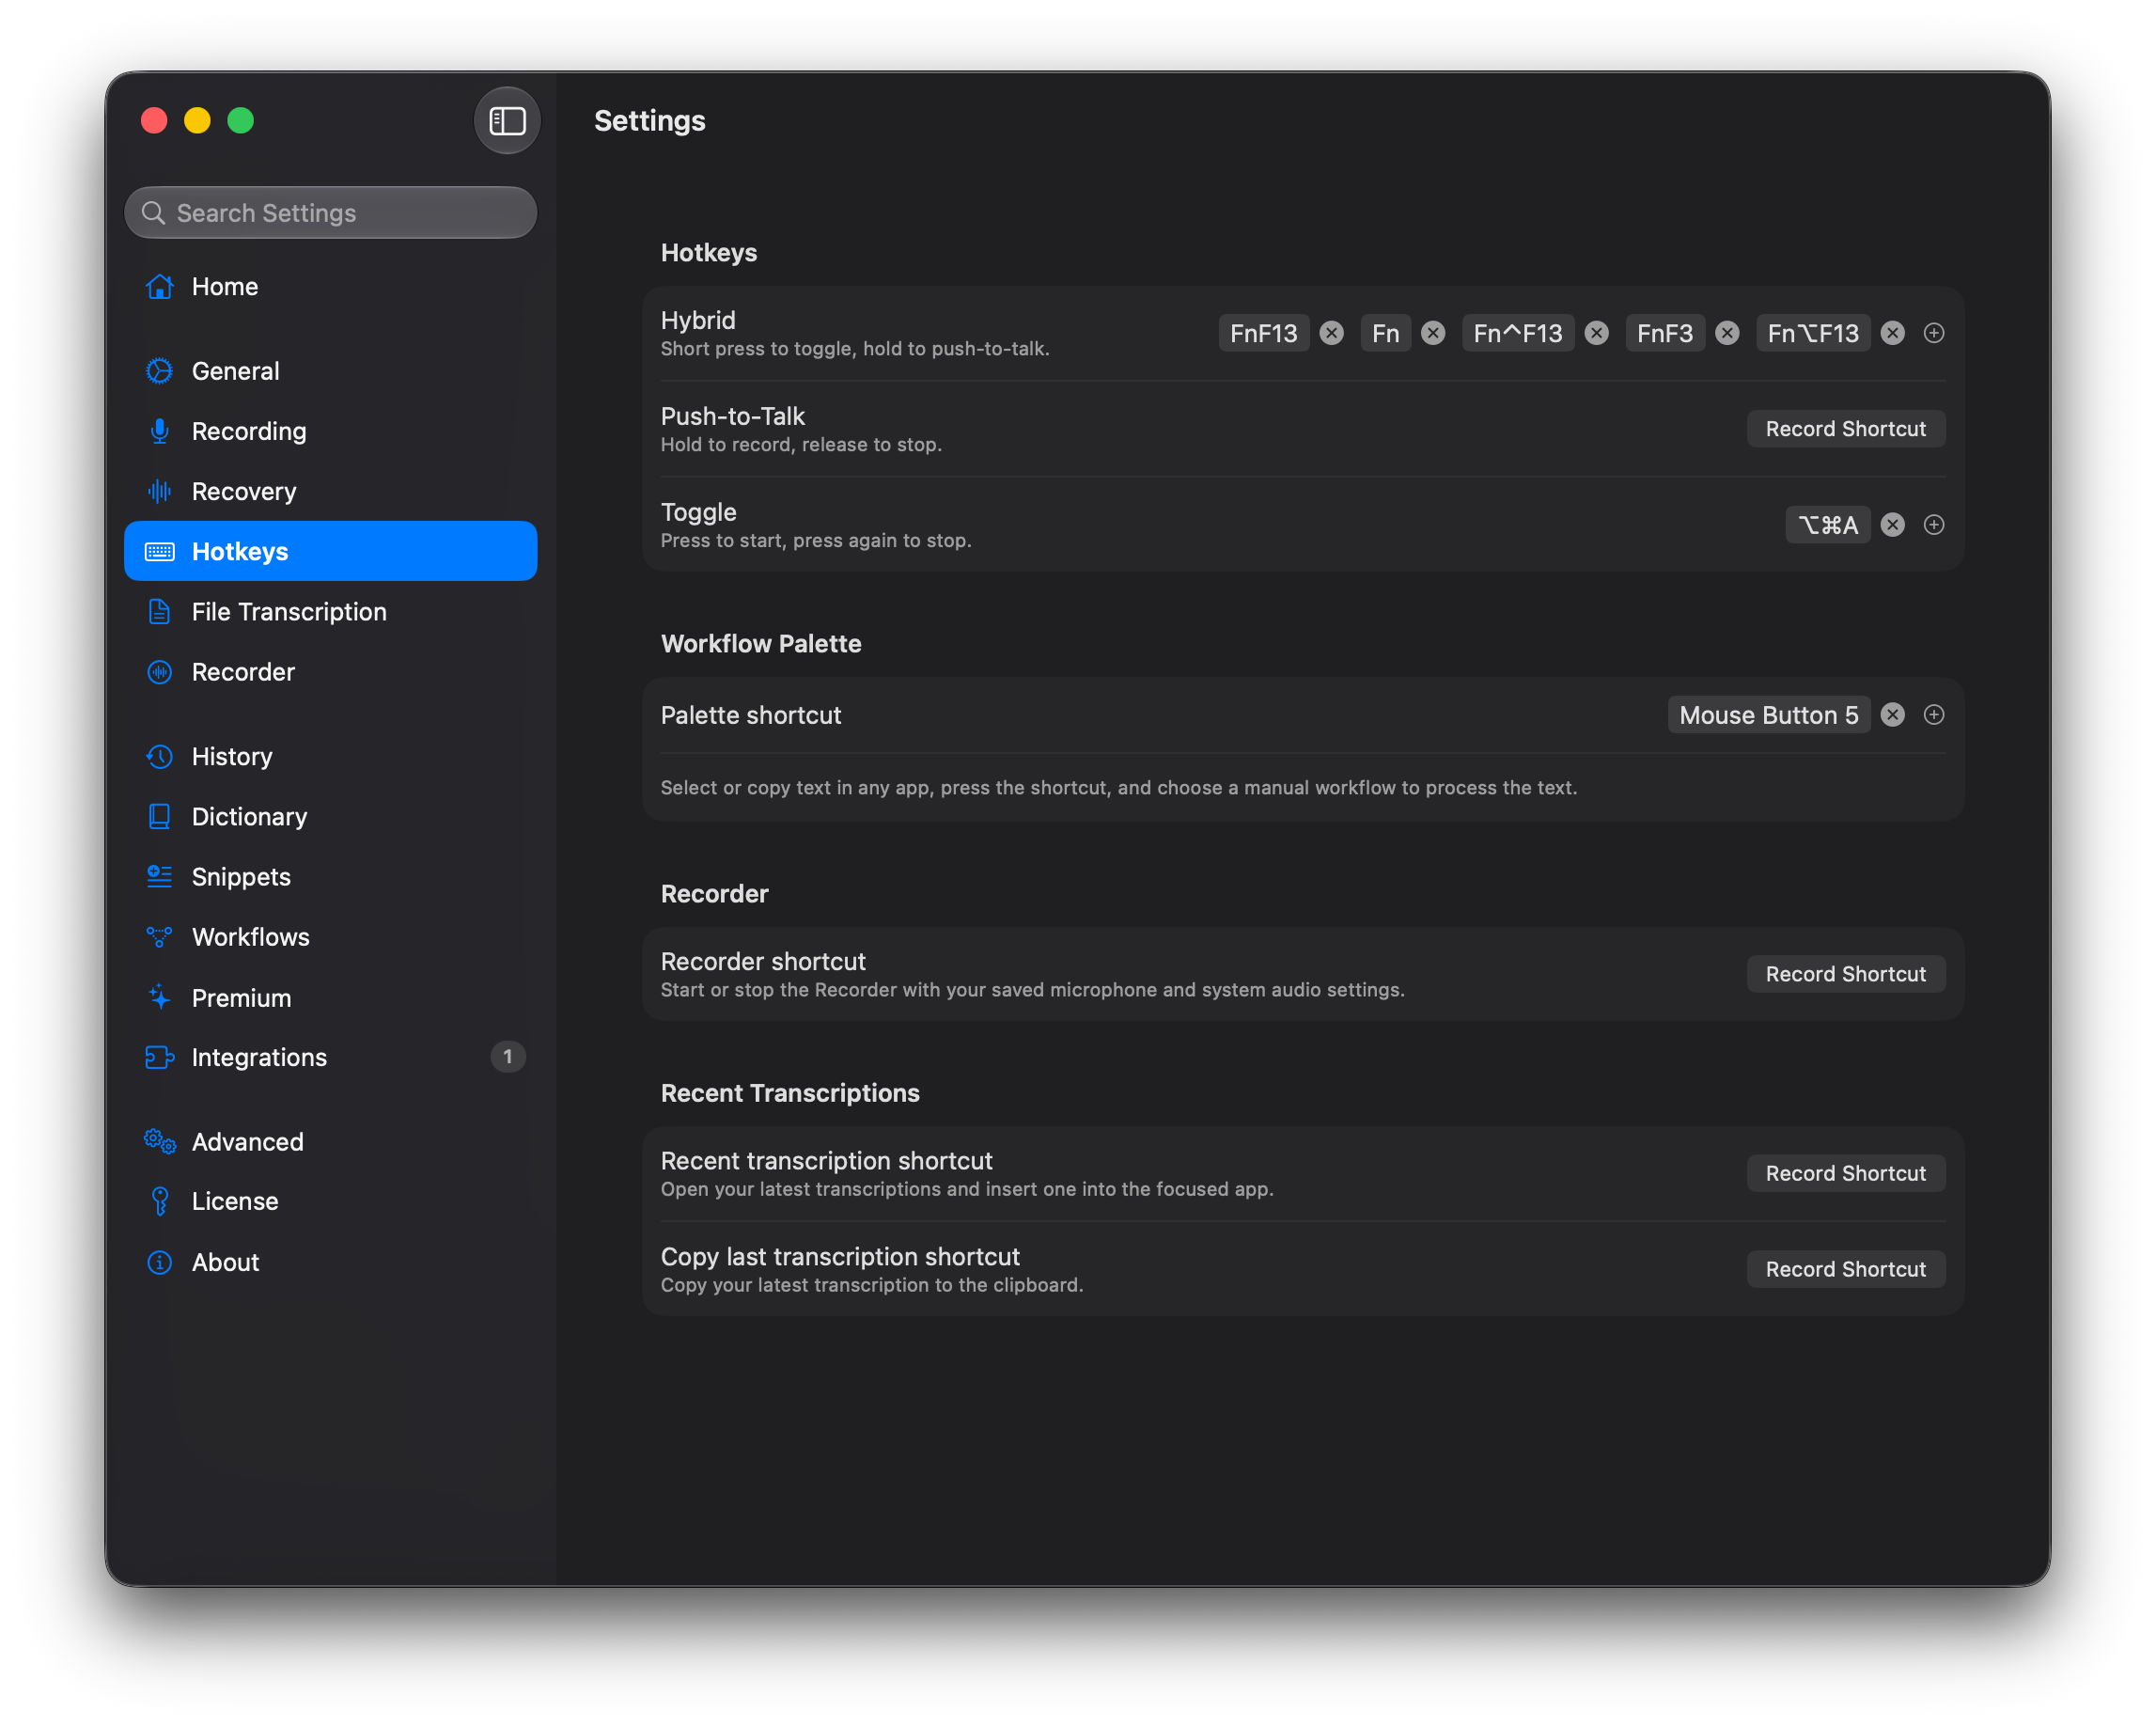The height and width of the screenshot is (1726, 2156).
Task: Add another Palette shortcut with plus icon
Action: 1934,715
